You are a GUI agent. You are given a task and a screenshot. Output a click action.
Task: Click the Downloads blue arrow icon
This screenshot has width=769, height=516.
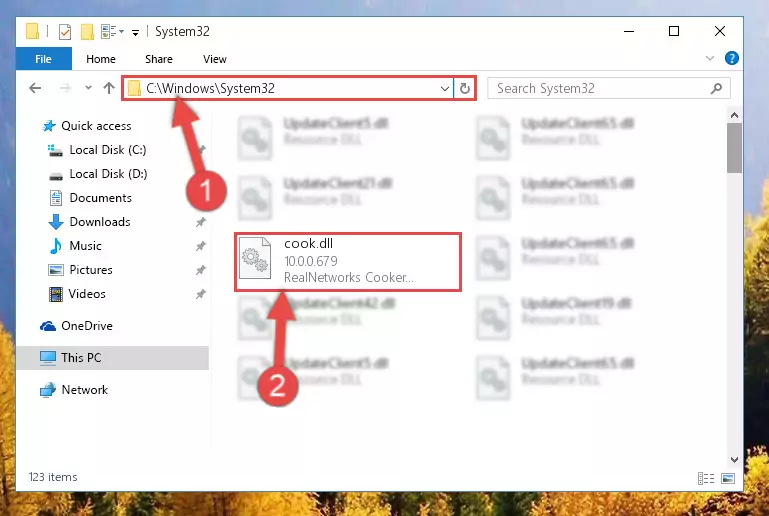coord(56,222)
